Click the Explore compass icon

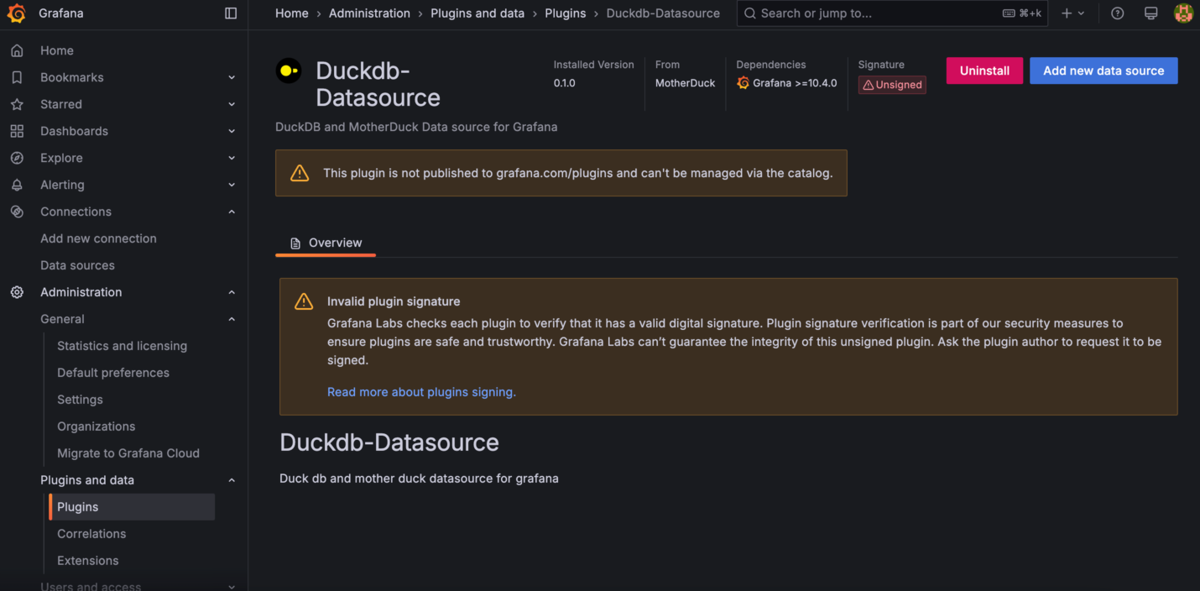tap(17, 158)
